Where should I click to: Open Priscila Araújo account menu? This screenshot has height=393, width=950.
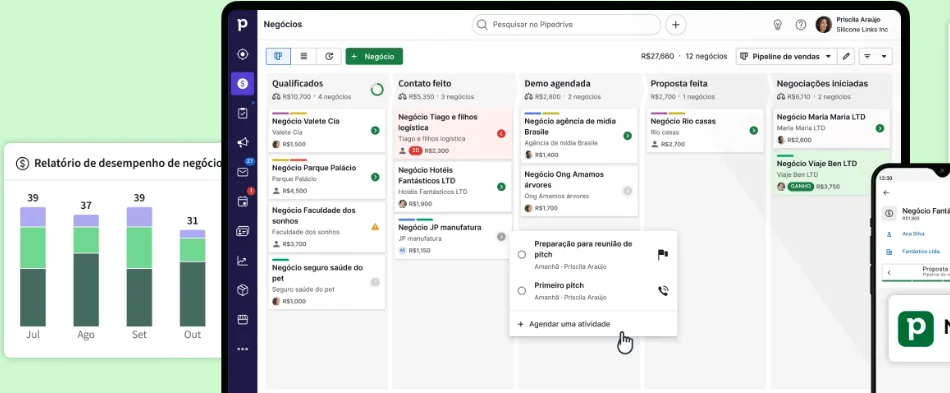coord(853,24)
